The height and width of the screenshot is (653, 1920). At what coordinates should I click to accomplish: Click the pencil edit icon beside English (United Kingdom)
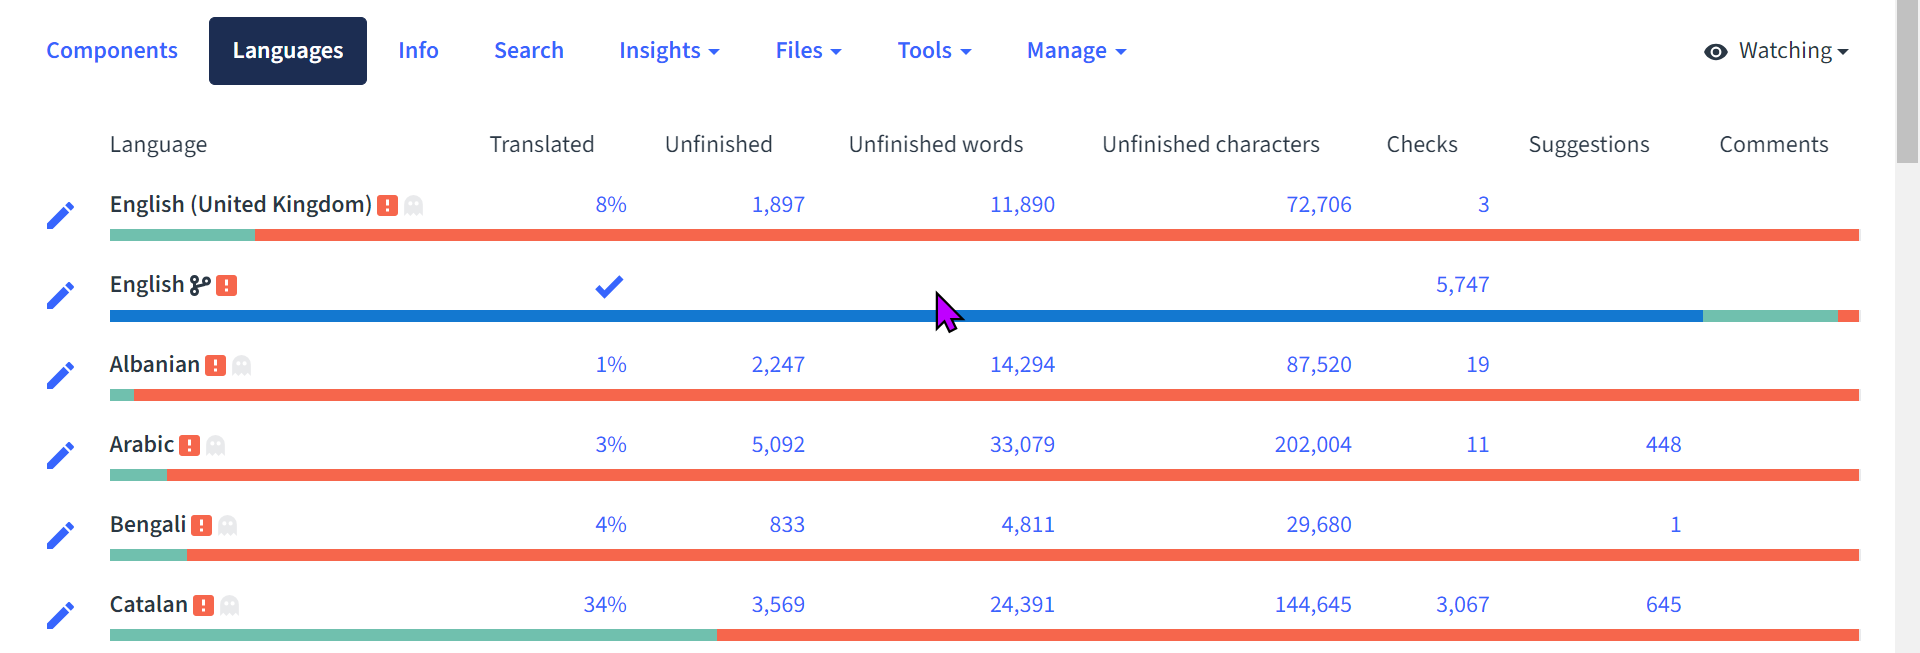(x=60, y=214)
